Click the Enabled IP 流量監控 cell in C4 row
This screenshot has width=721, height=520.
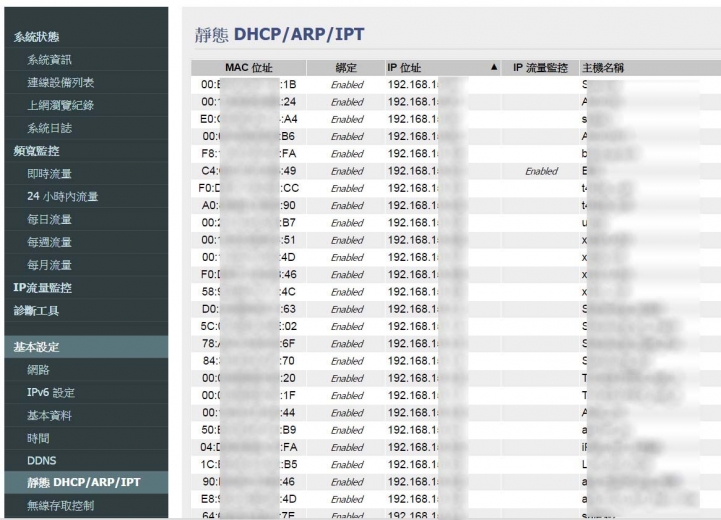point(541,171)
